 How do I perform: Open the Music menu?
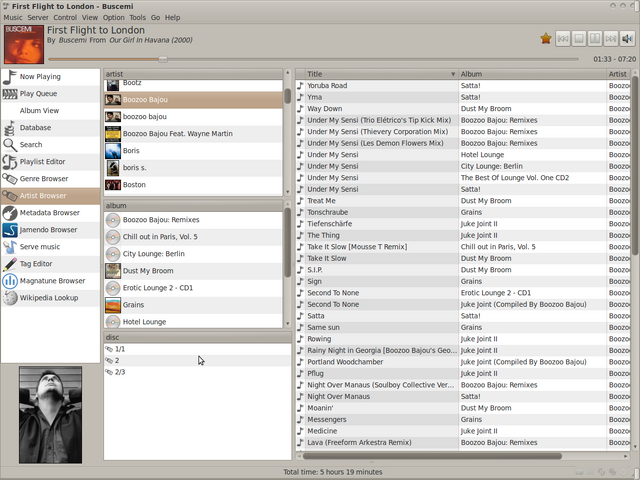(13, 18)
